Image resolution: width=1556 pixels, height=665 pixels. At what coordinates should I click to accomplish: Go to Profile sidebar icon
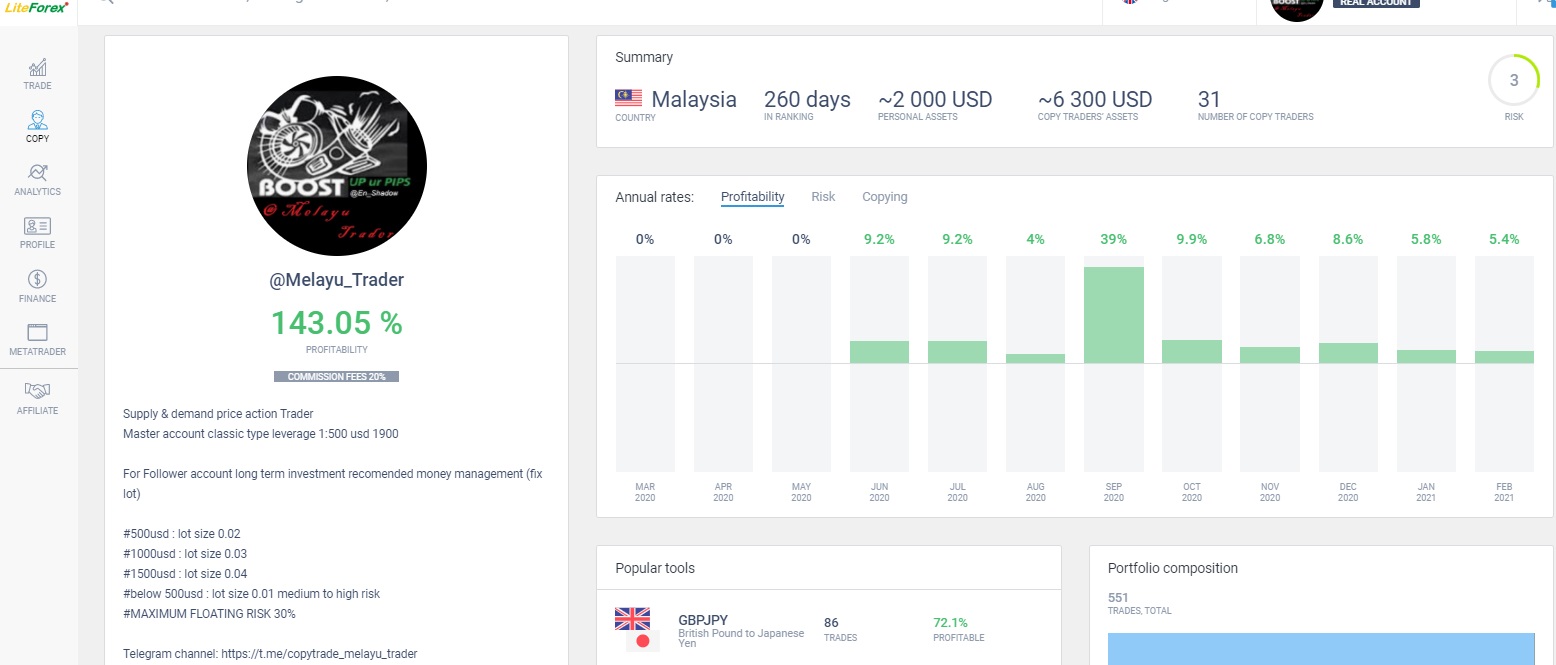click(38, 234)
